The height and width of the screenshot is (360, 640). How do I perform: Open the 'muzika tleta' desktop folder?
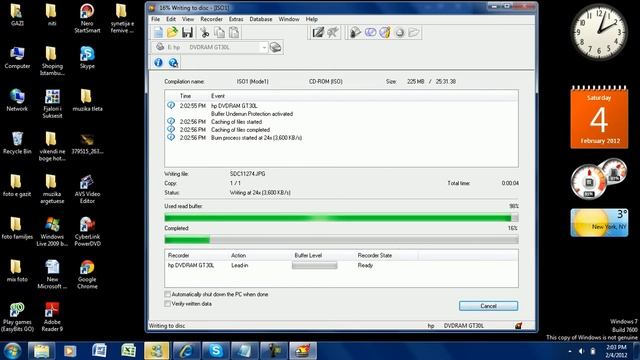tap(87, 100)
